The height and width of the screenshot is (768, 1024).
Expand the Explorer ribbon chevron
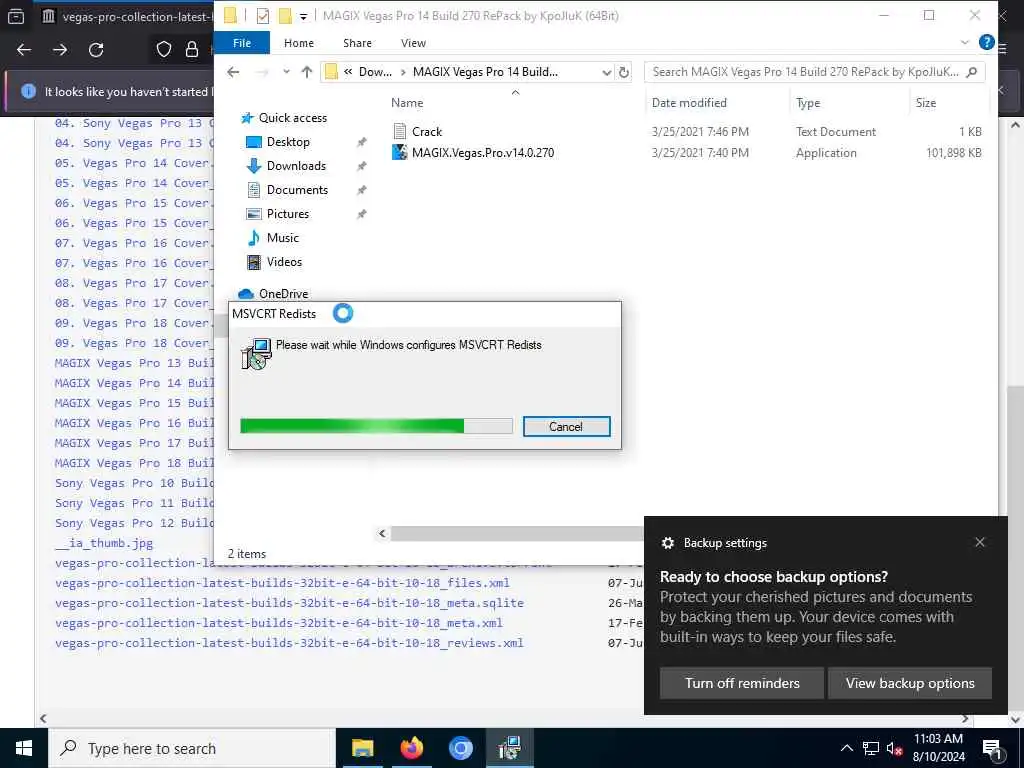coord(965,43)
